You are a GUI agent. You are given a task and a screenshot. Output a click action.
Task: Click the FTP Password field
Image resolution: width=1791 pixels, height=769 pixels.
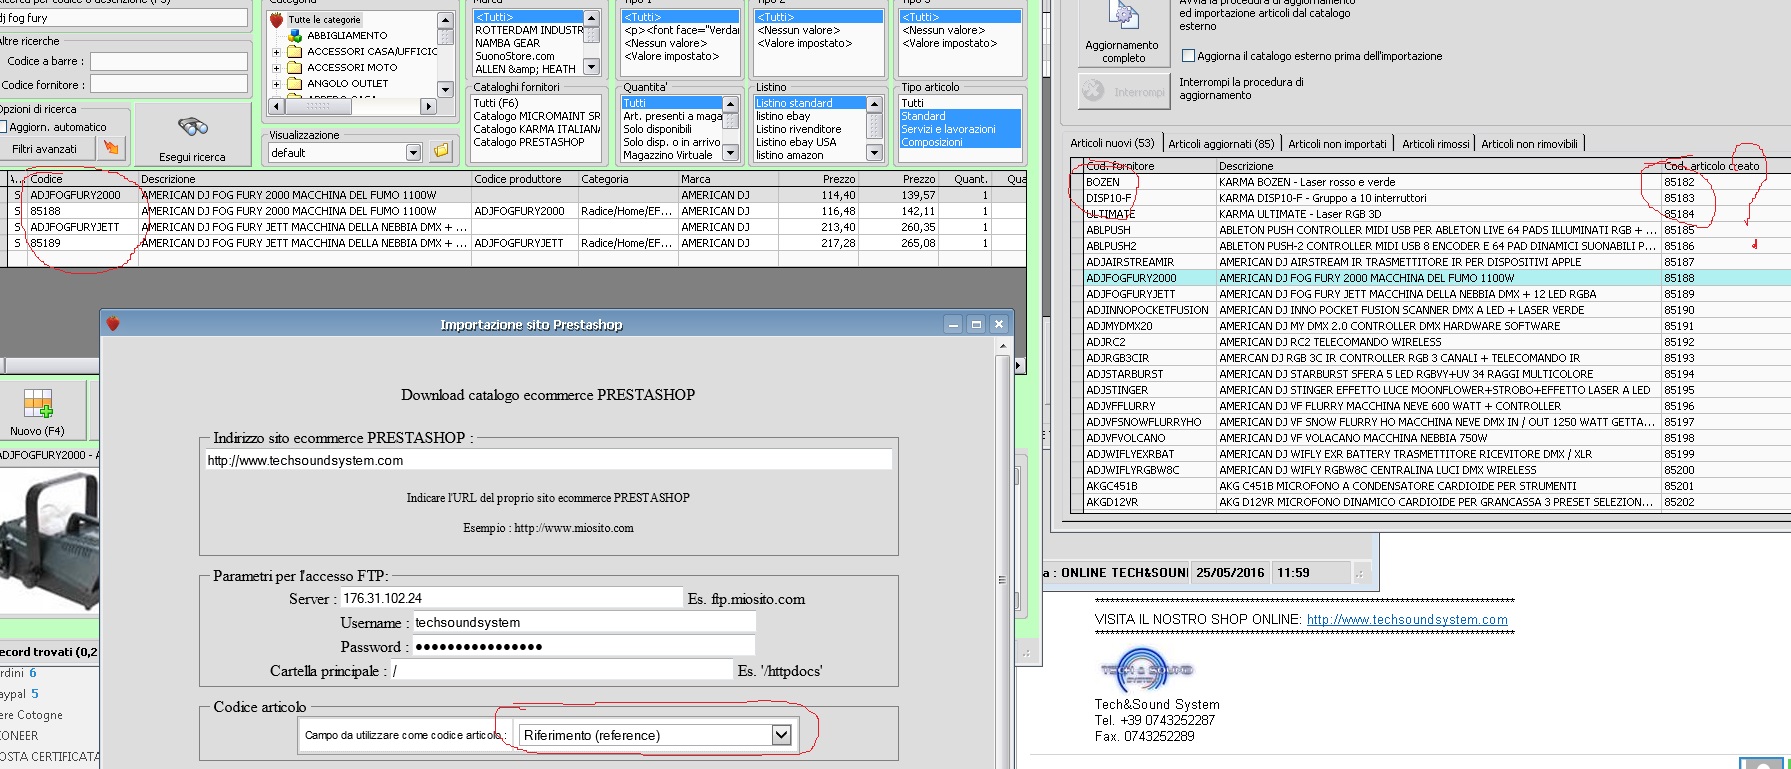click(x=584, y=646)
